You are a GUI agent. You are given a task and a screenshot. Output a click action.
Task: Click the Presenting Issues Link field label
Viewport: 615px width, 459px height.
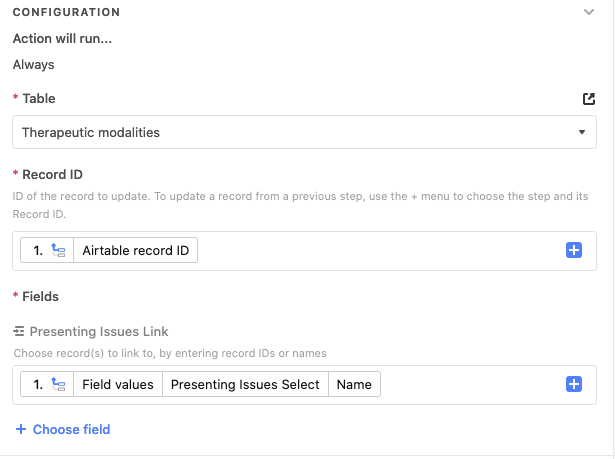pos(99,332)
